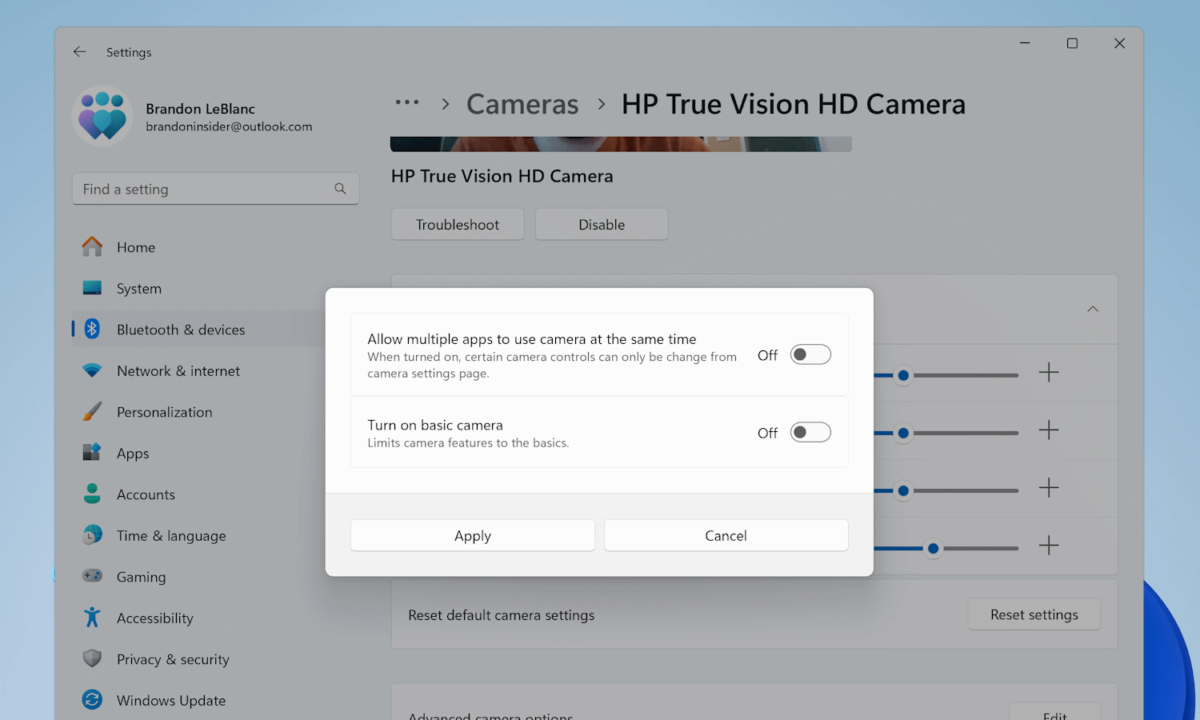Open the breadcrumb overflow ellipsis menu
This screenshot has width=1200, height=720.
407,103
